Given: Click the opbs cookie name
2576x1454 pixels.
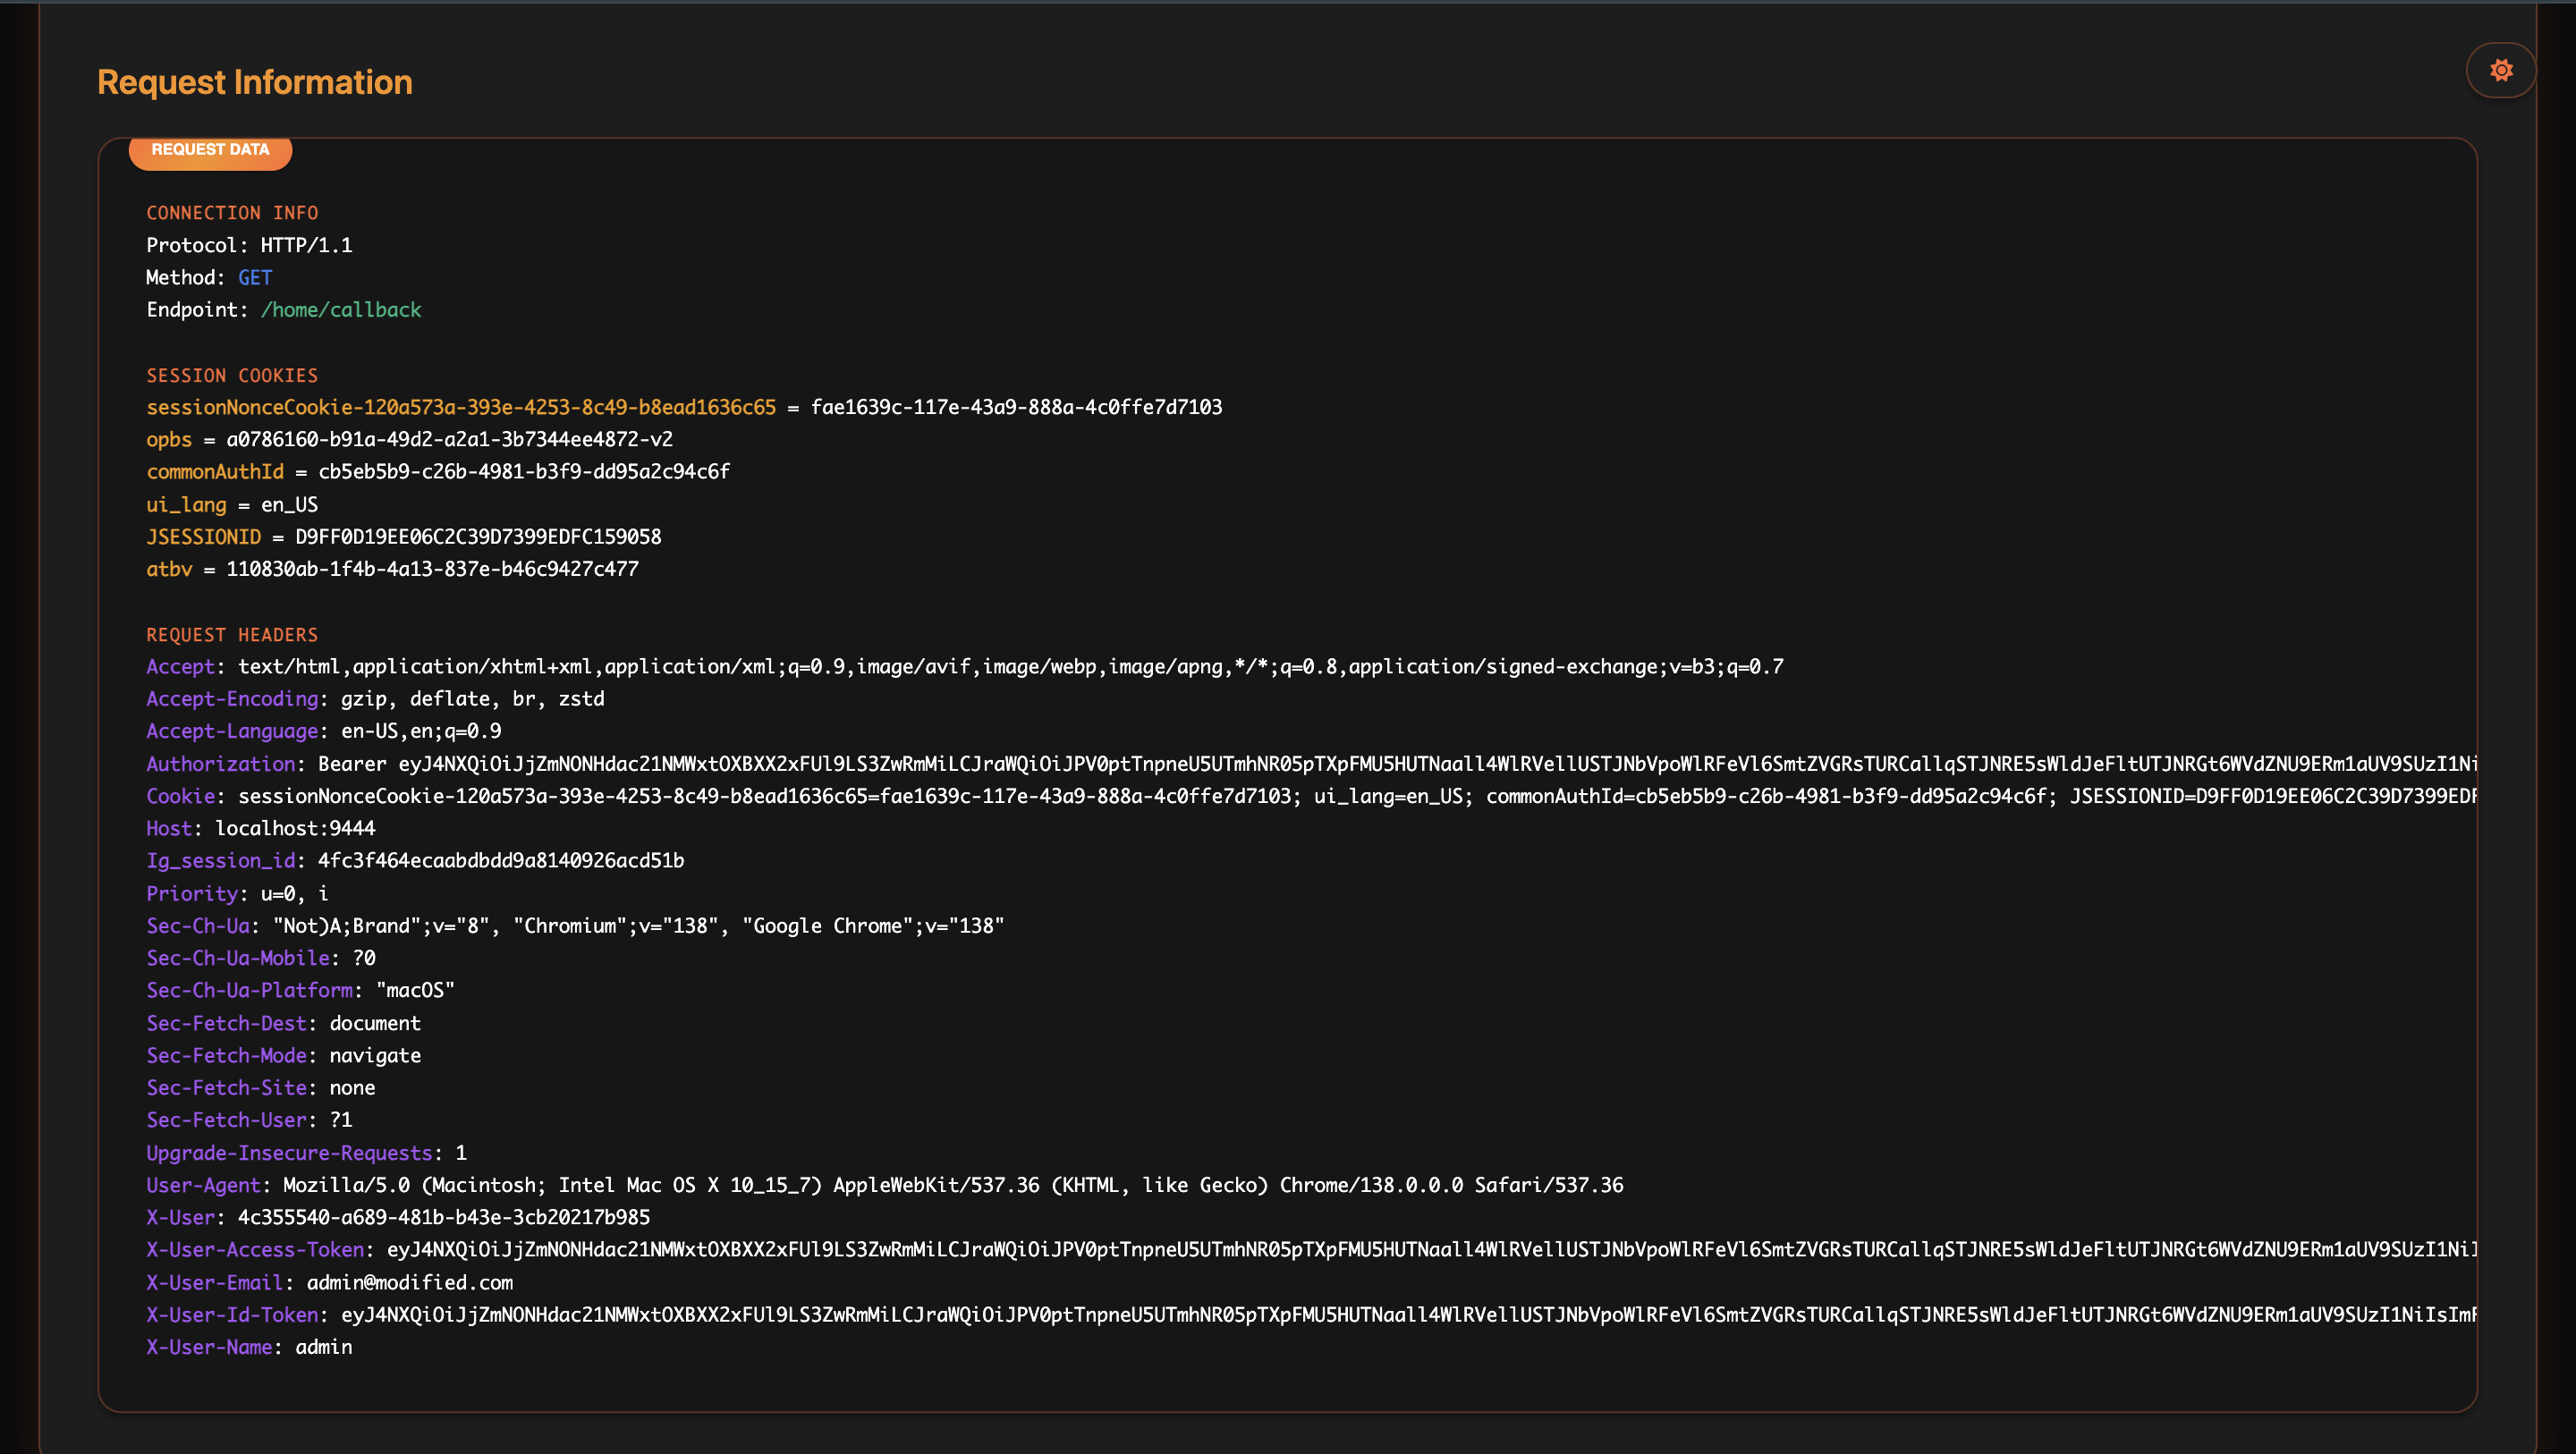Looking at the screenshot, I should tap(169, 440).
